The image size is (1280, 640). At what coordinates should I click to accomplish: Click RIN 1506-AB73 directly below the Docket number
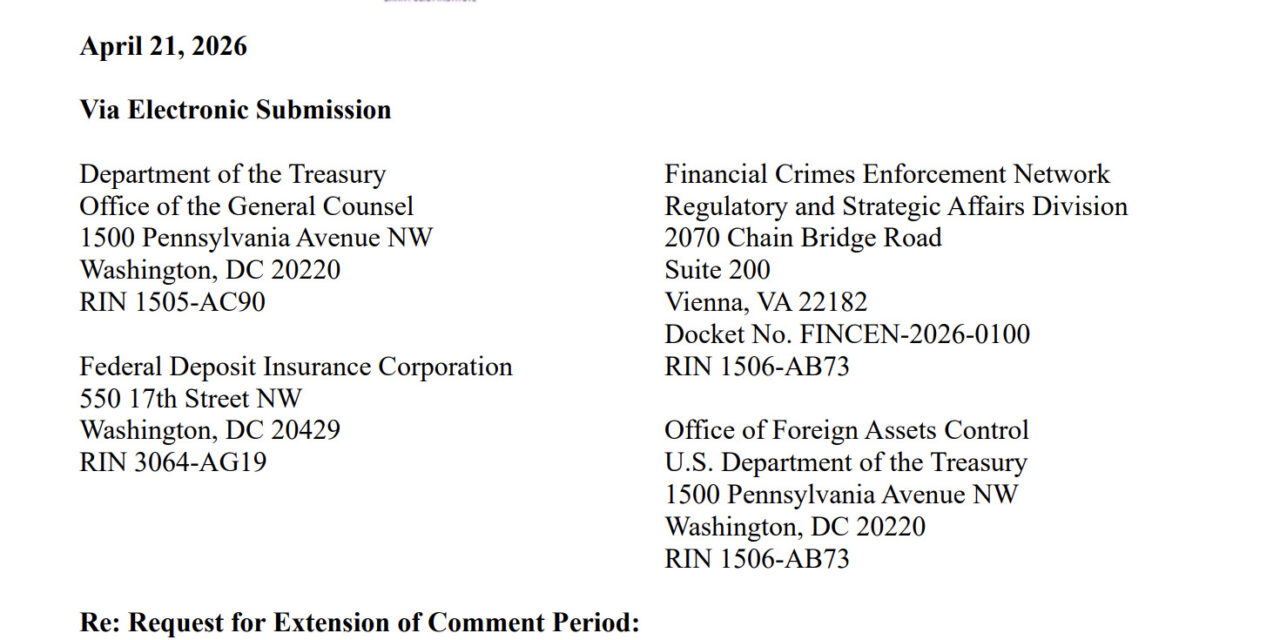click(x=757, y=366)
